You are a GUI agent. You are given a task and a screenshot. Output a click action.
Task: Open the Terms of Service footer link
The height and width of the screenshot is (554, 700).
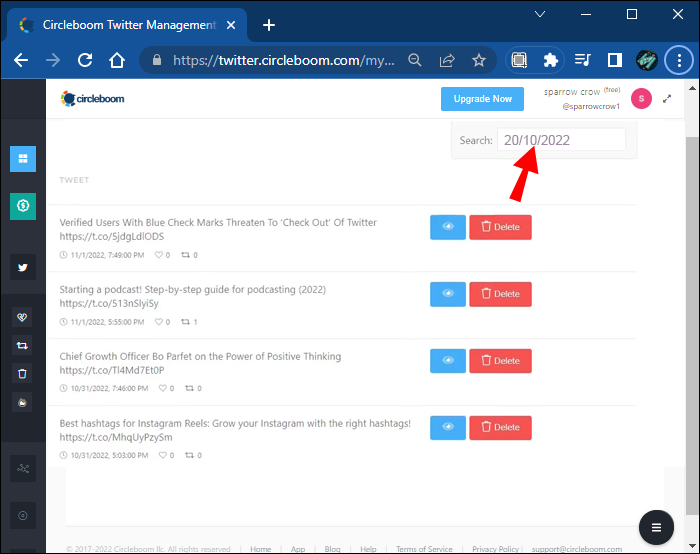[424, 549]
